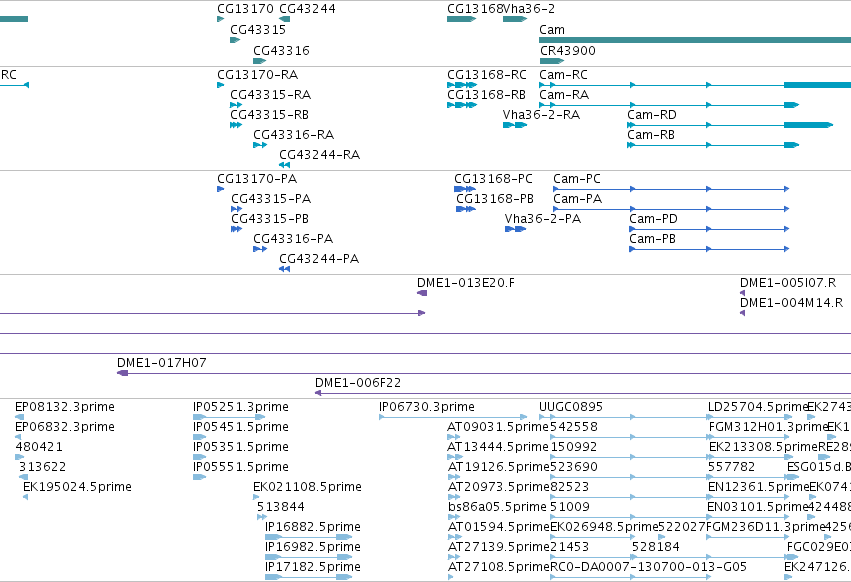The height and width of the screenshot is (582, 851).
Task: Click the UUGC0895 EST label
Action: tap(571, 407)
